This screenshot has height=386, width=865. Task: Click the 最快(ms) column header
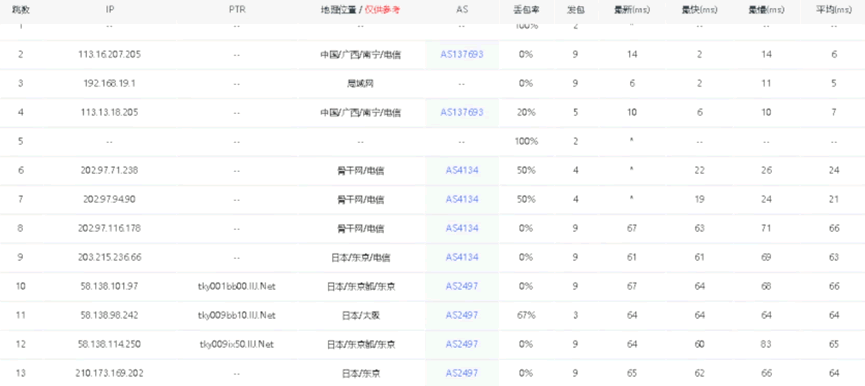click(699, 10)
